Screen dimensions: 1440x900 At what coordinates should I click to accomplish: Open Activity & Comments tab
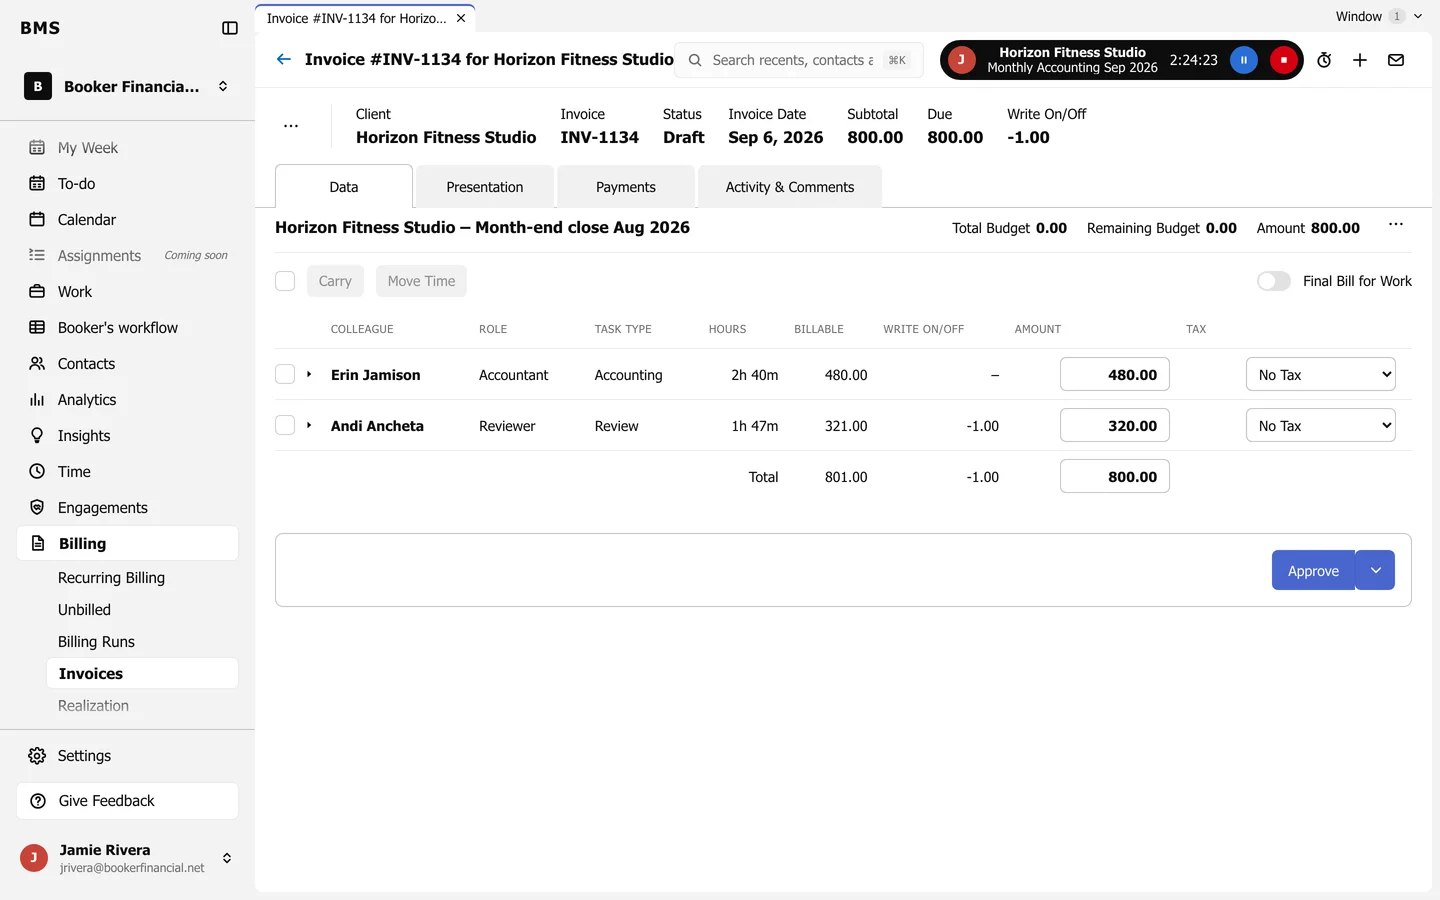tap(790, 187)
